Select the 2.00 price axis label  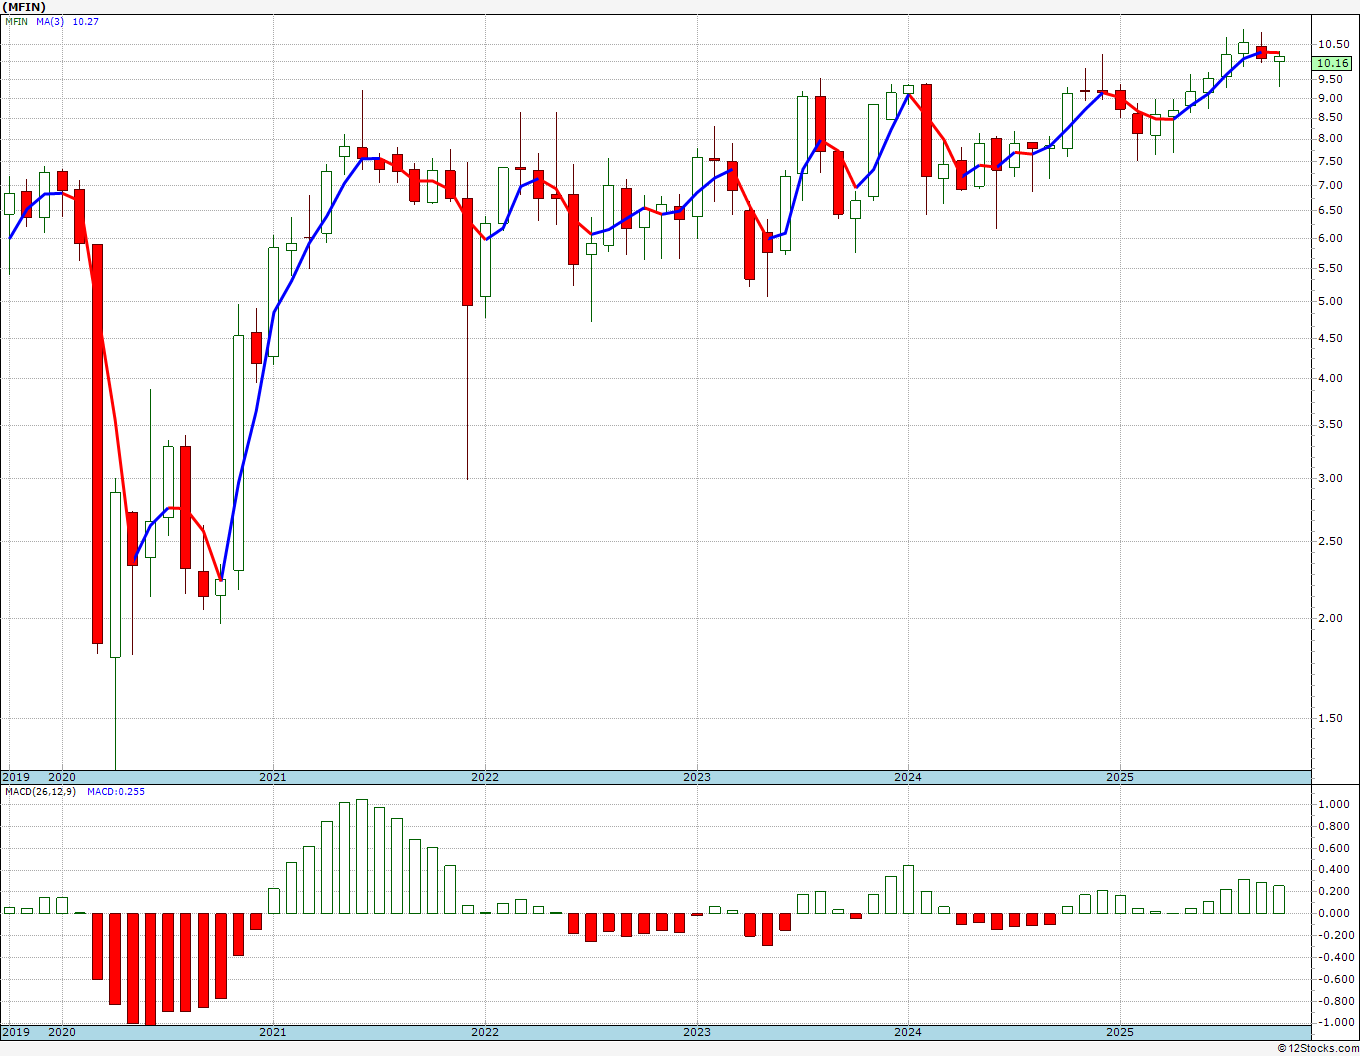click(x=1330, y=618)
